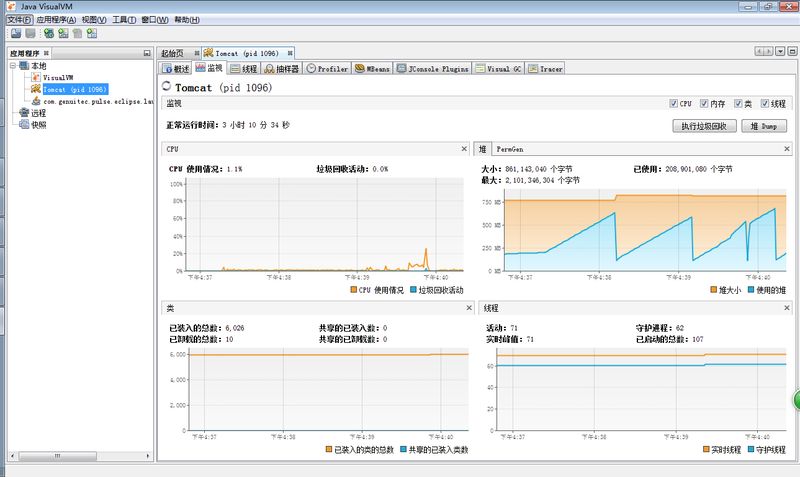
Task: Click the Add remote host toolbar icon
Action: coord(63,33)
